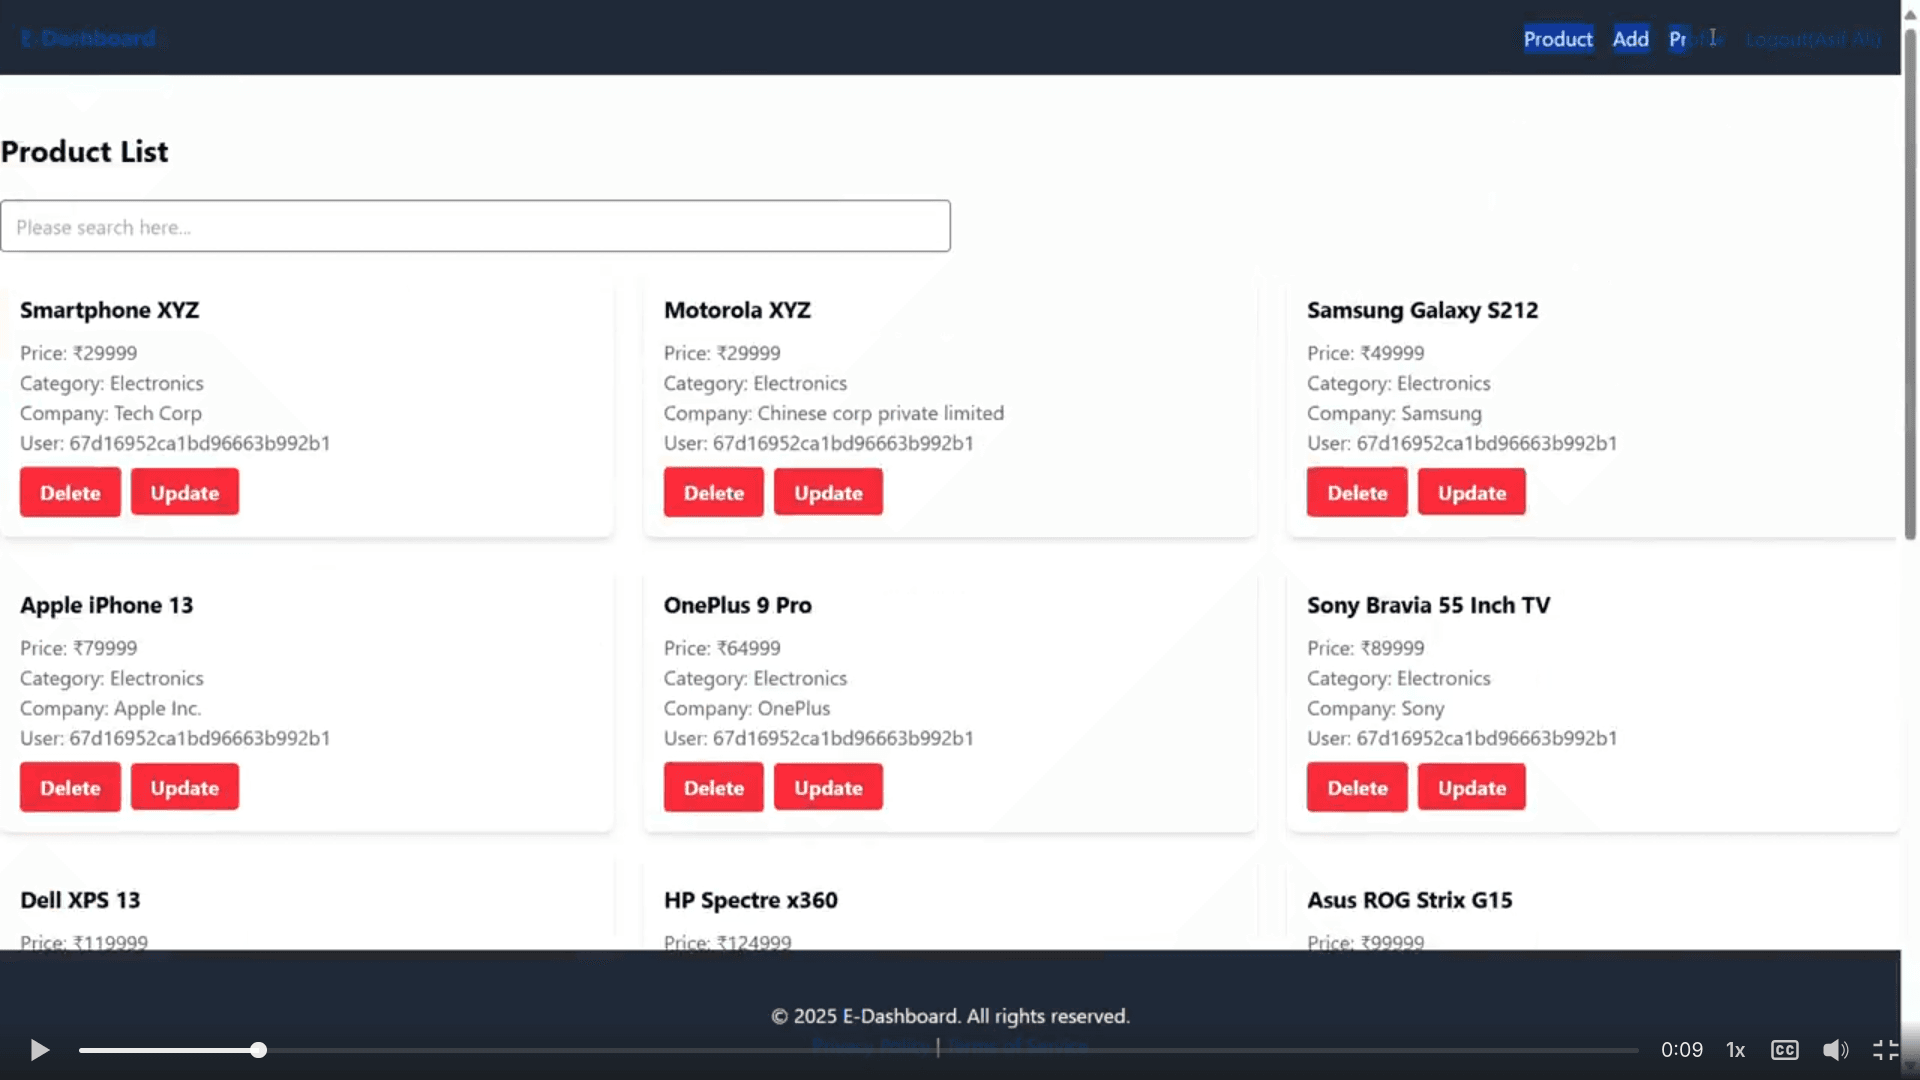Update the Motorola XYZ product
This screenshot has height=1080, width=1920.
(828, 492)
